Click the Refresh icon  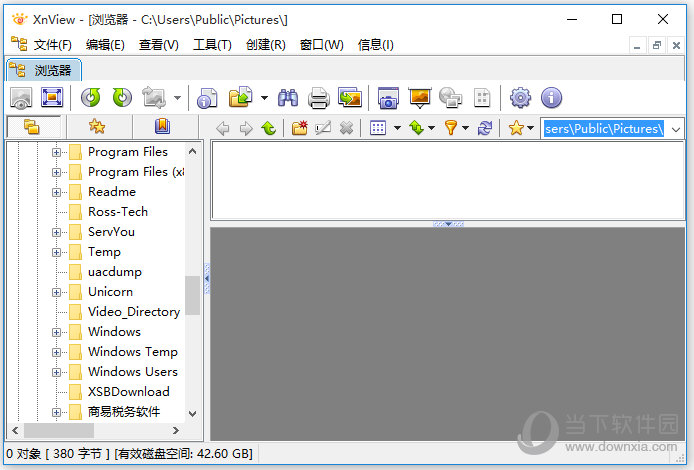[x=485, y=128]
